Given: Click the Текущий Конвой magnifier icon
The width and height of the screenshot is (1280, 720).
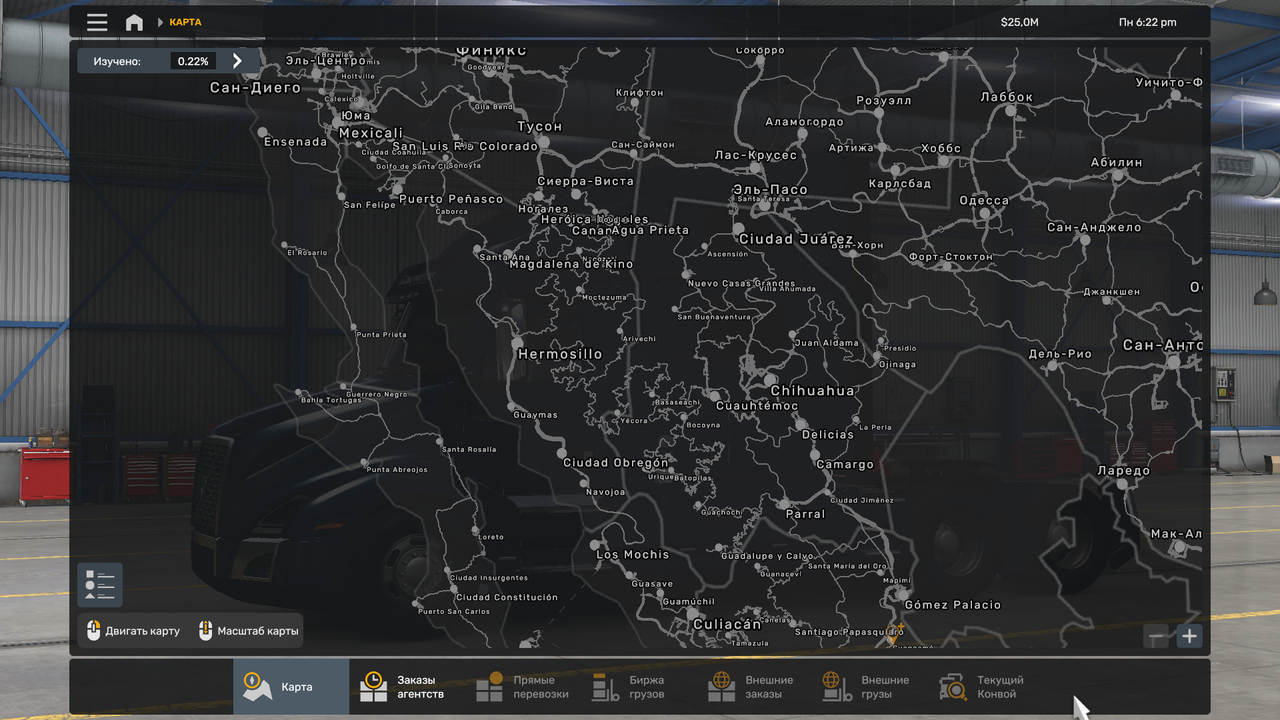Looking at the screenshot, I should pyautogui.click(x=953, y=687).
